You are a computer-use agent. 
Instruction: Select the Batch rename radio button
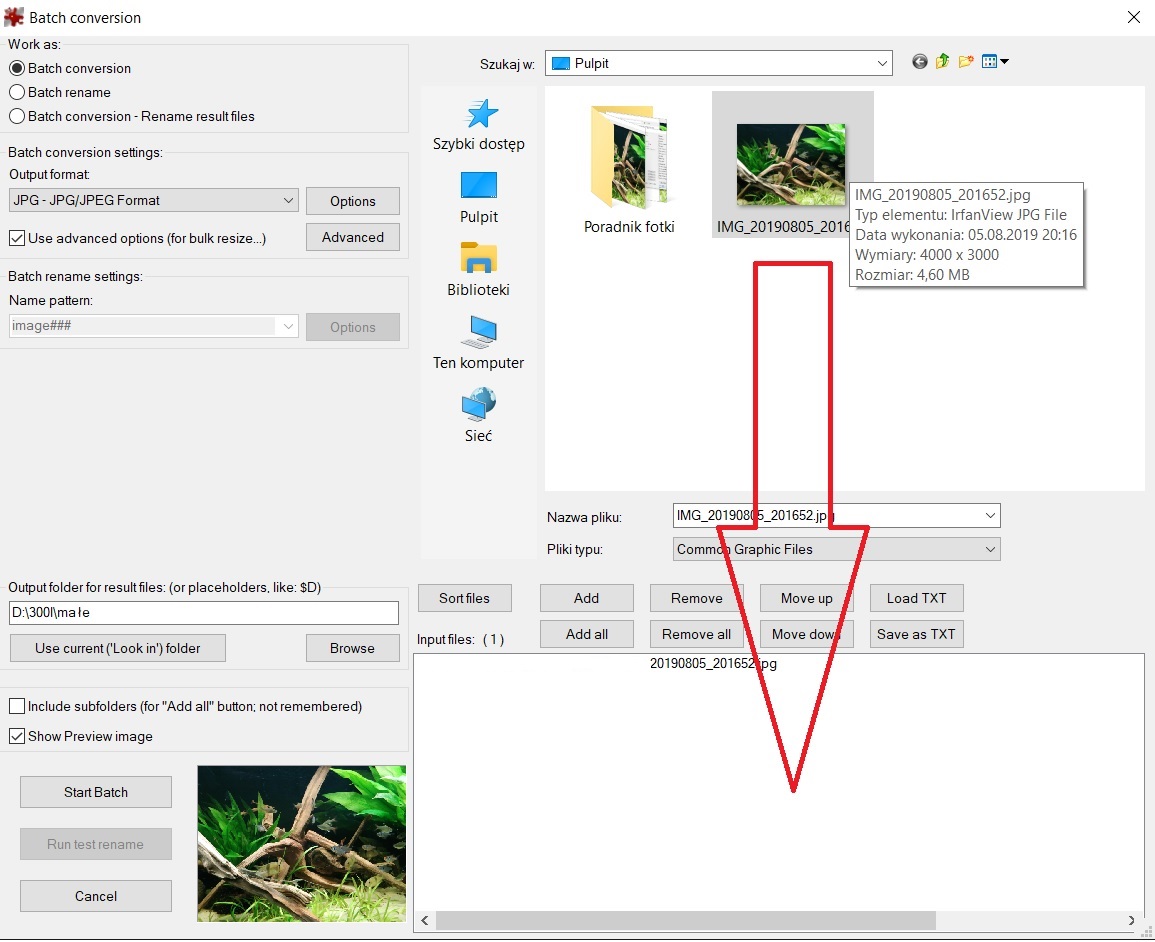(x=17, y=92)
